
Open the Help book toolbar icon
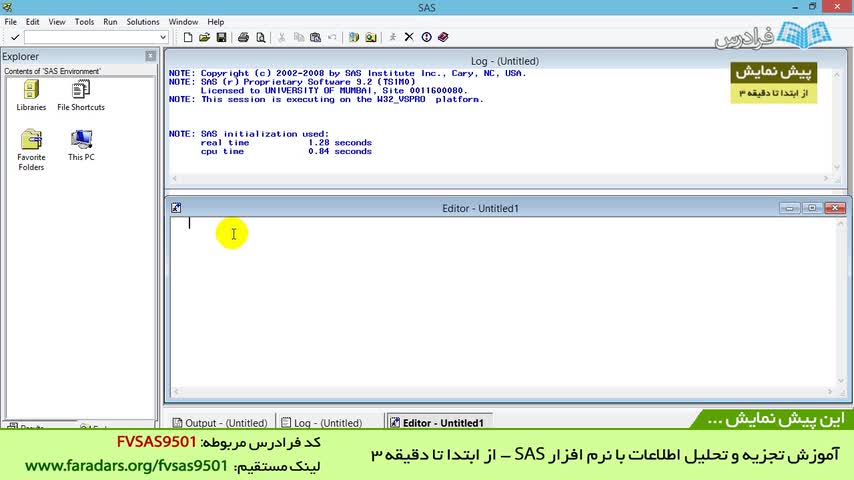pyautogui.click(x=443, y=37)
